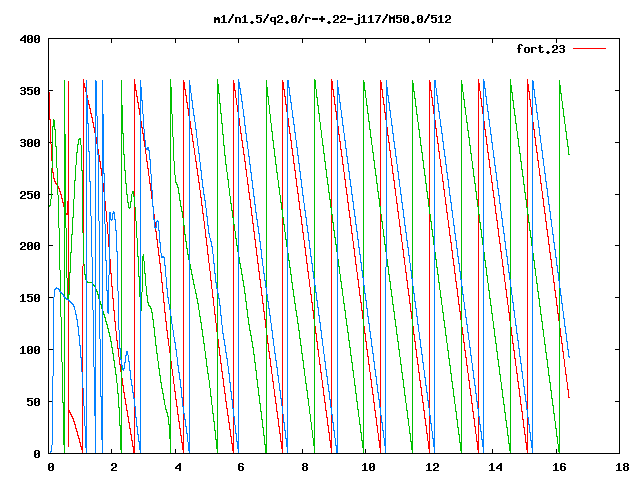Click the fort.23 legend label

coord(541,49)
